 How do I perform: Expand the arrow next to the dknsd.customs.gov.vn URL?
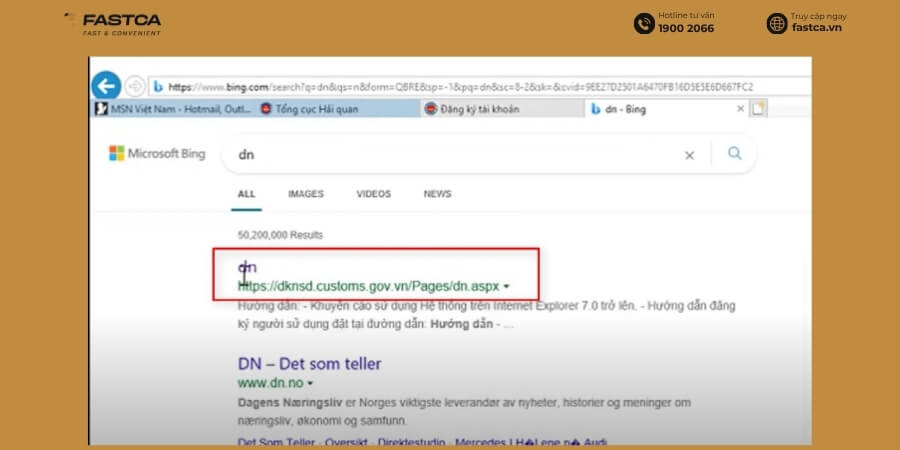click(506, 286)
